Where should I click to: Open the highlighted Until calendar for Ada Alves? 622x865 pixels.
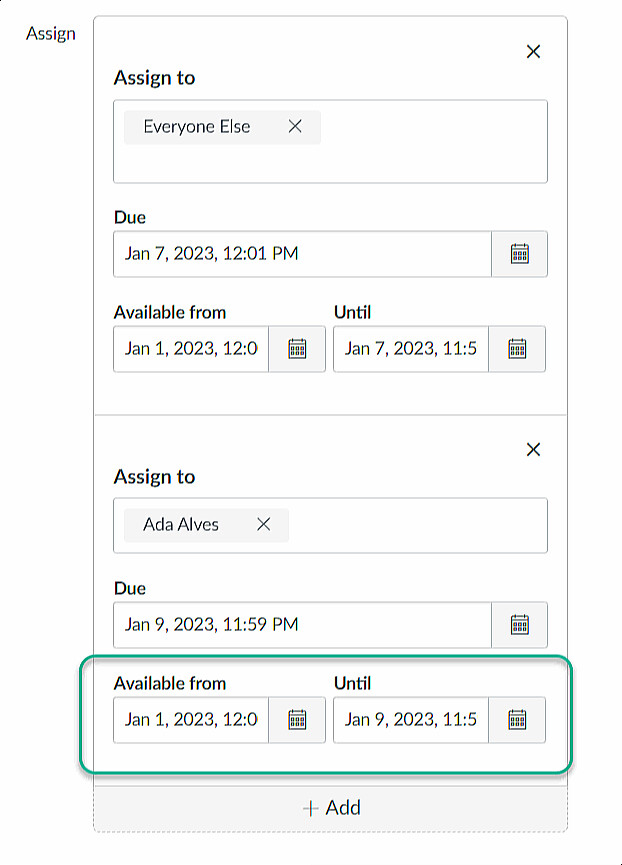coord(520,720)
